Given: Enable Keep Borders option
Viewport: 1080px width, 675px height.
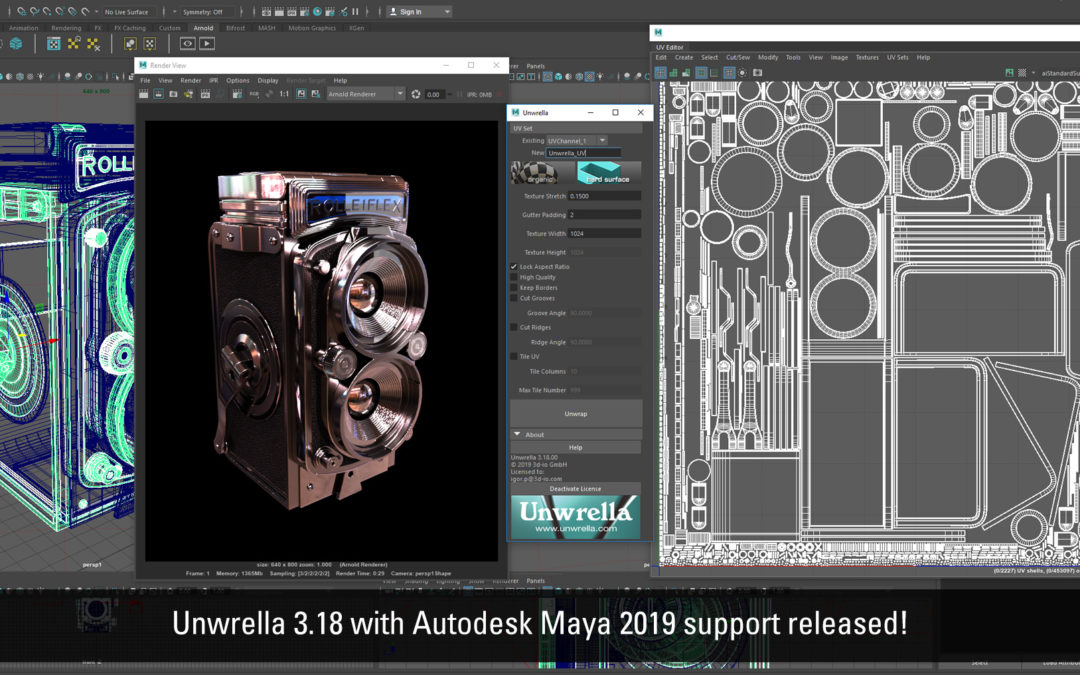Looking at the screenshot, I should 514,288.
